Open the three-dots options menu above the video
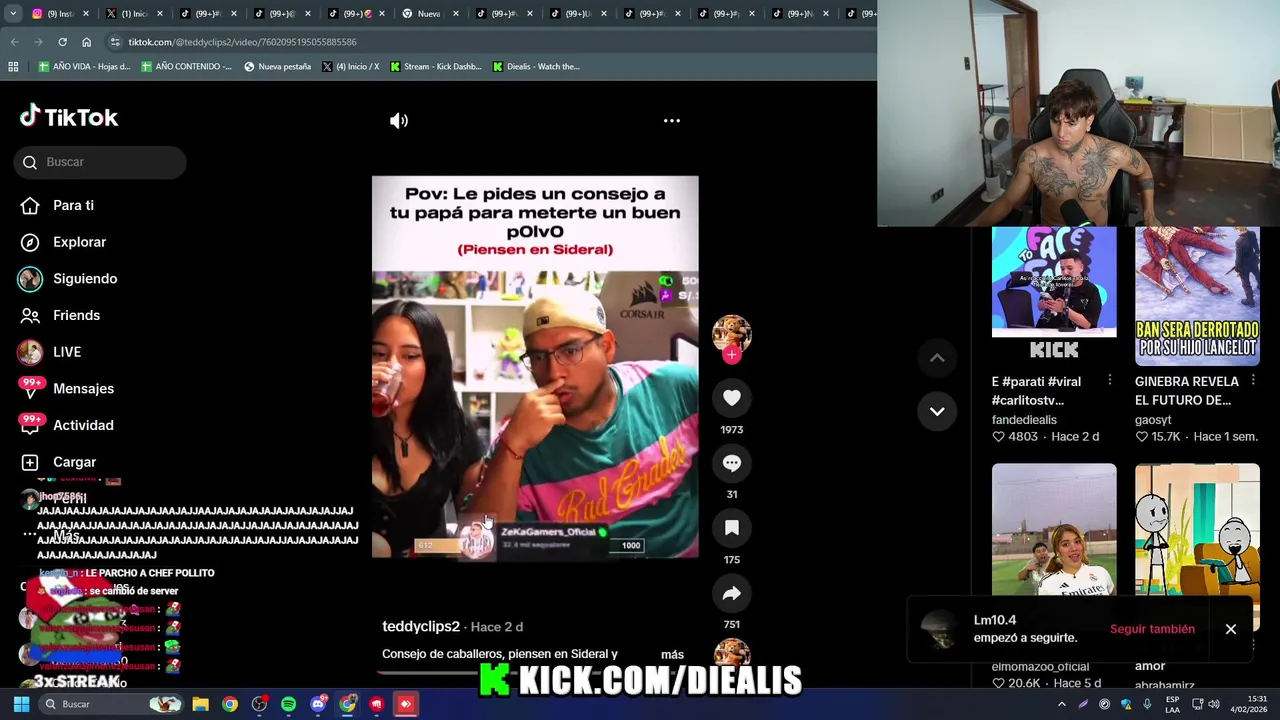 coord(672,121)
